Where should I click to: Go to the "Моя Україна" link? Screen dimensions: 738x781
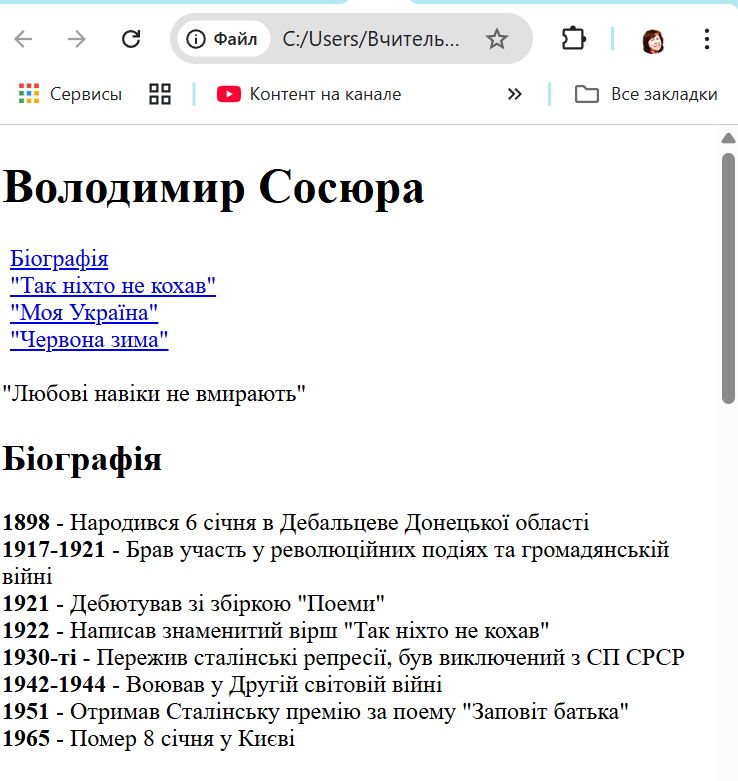84,313
